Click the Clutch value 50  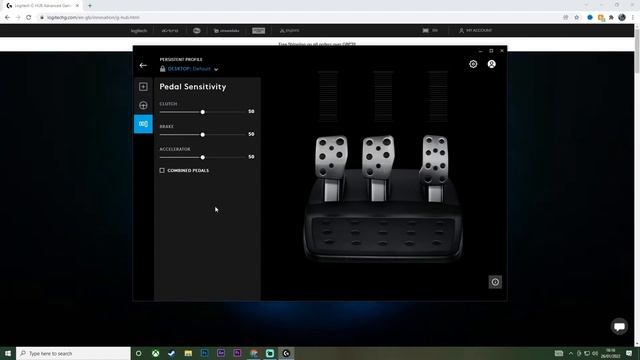click(x=251, y=111)
